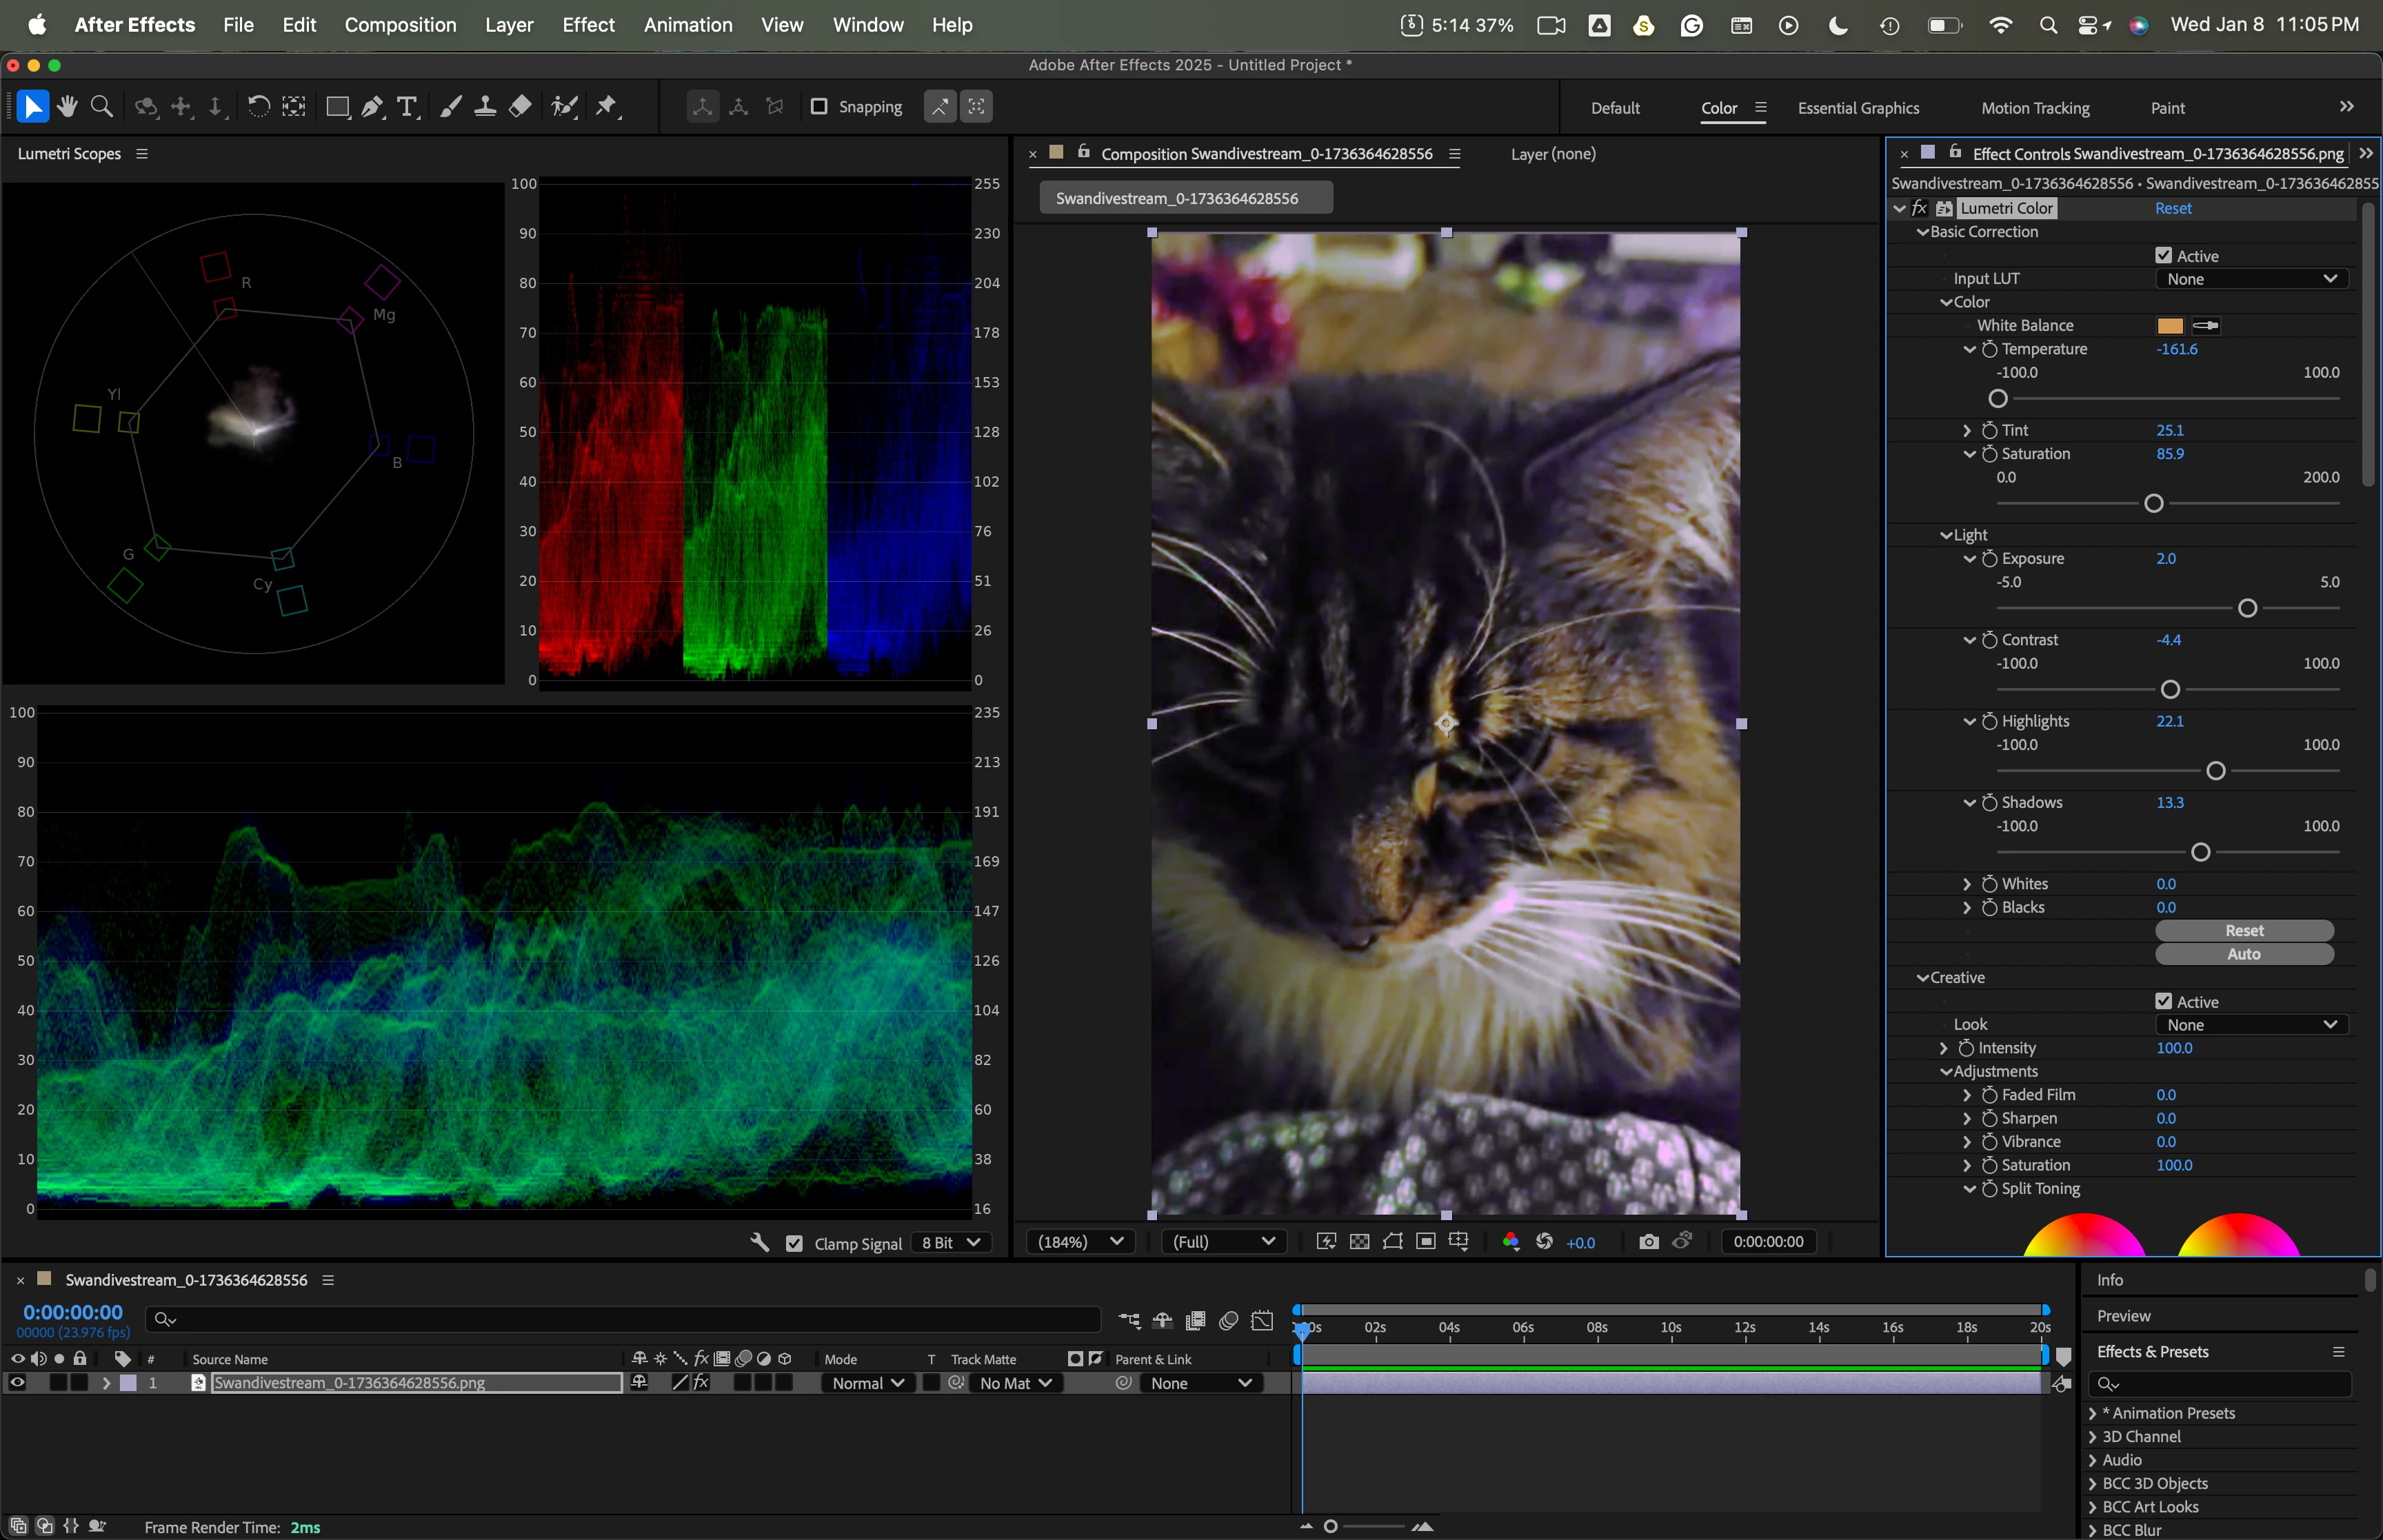The height and width of the screenshot is (1540, 2383).
Task: Select the Horizontal Type tool
Action: point(407,107)
